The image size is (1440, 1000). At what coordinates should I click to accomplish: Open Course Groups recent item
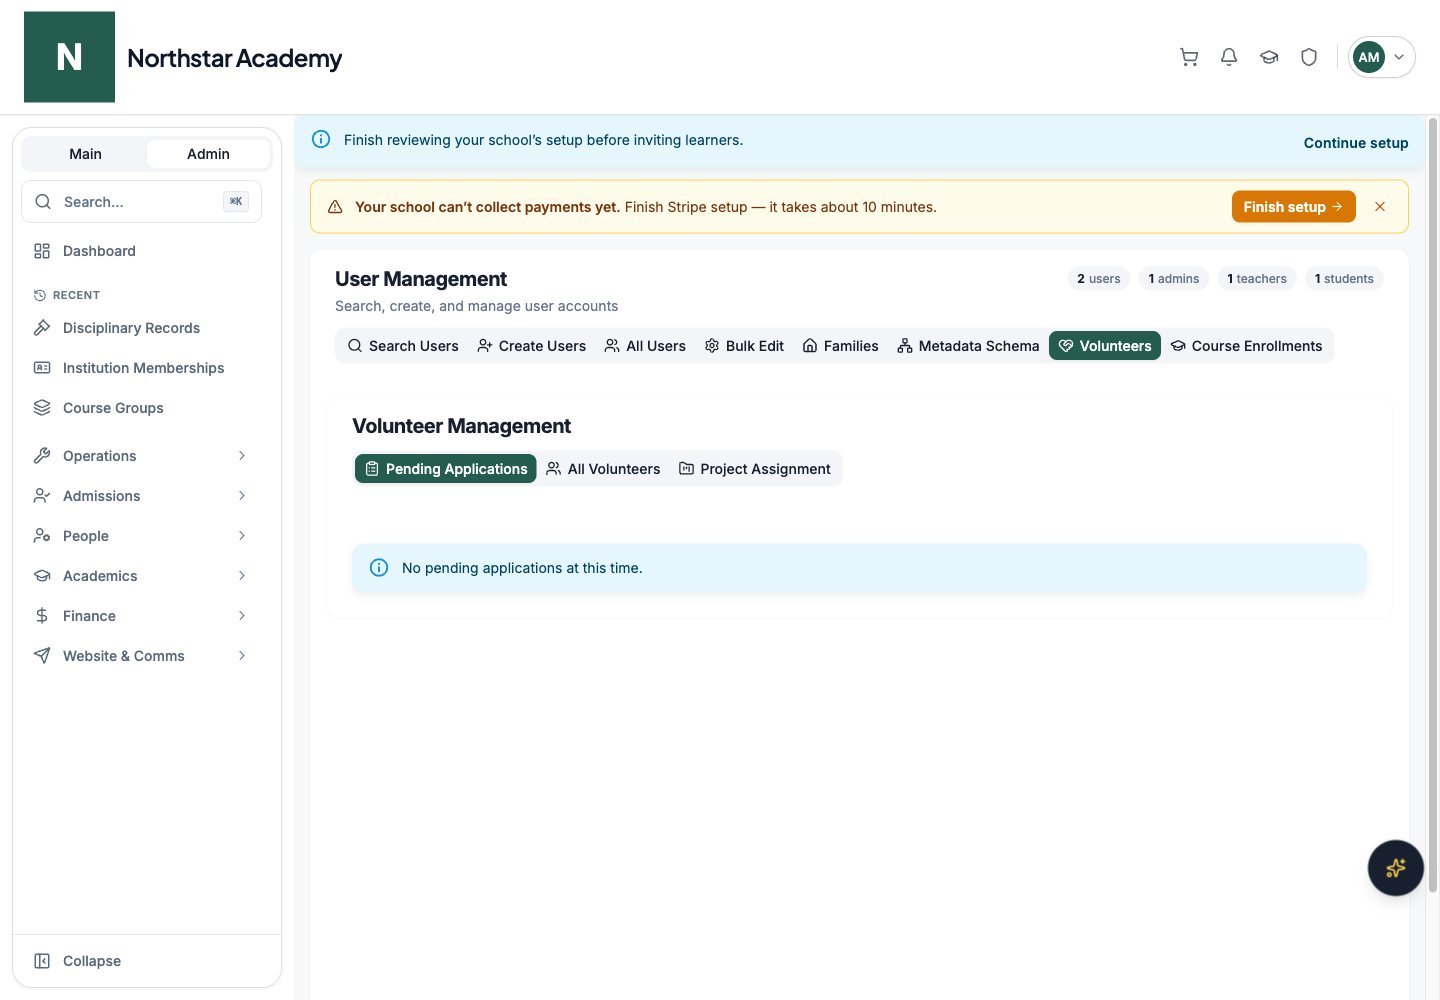[141, 408]
